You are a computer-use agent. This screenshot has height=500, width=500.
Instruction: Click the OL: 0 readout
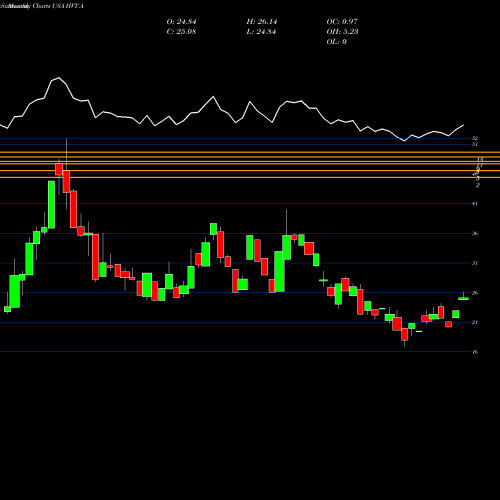coord(336,42)
